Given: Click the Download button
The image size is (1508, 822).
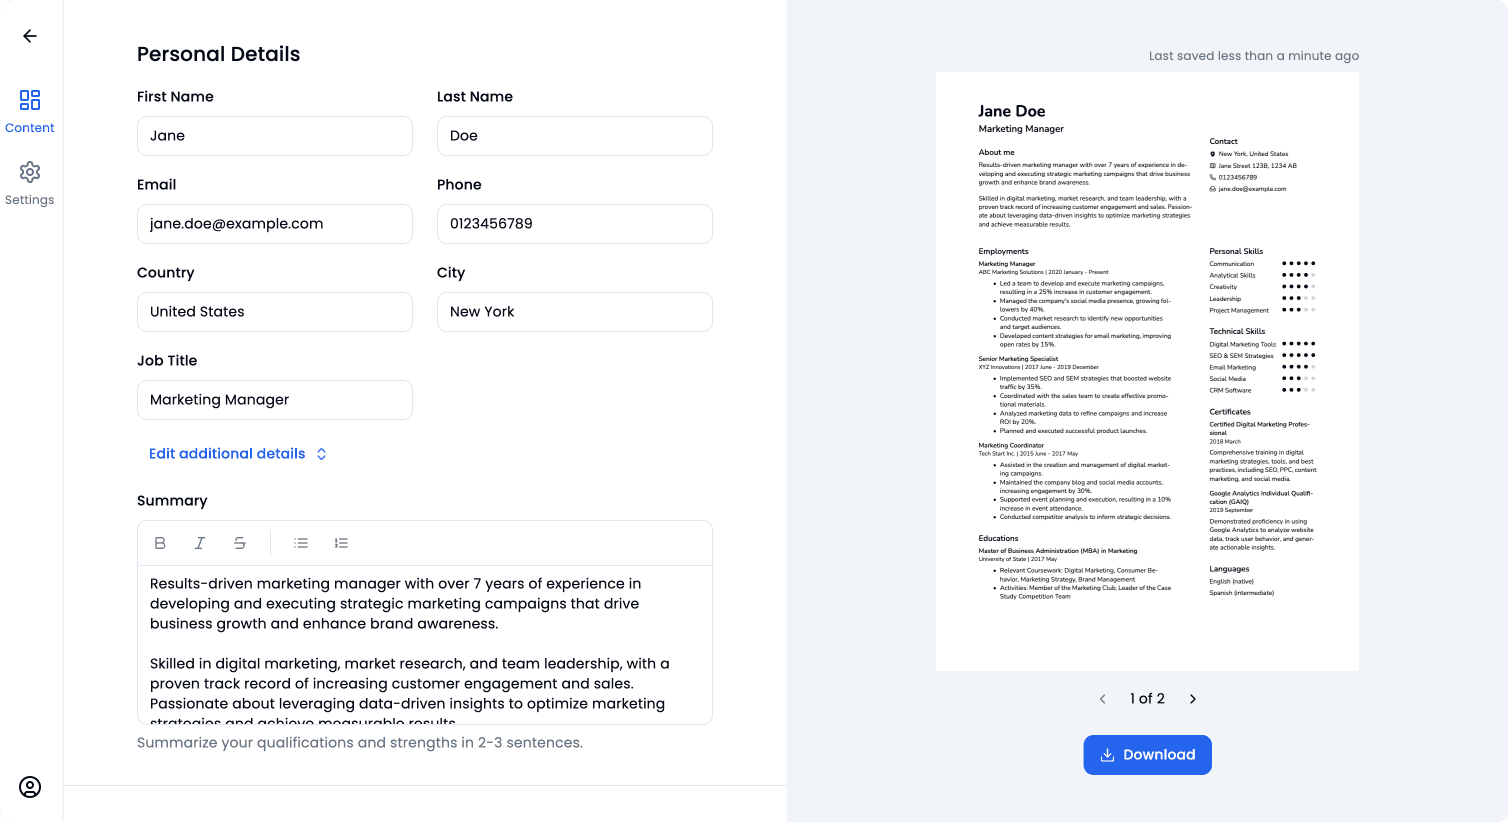Looking at the screenshot, I should (x=1147, y=755).
